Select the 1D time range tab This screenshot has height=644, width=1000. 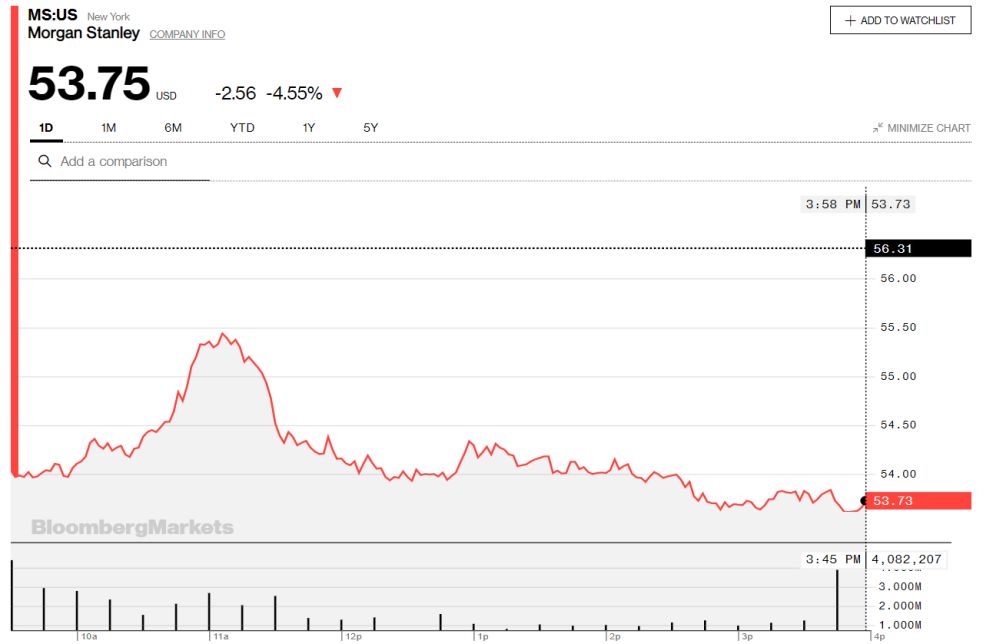pos(46,128)
